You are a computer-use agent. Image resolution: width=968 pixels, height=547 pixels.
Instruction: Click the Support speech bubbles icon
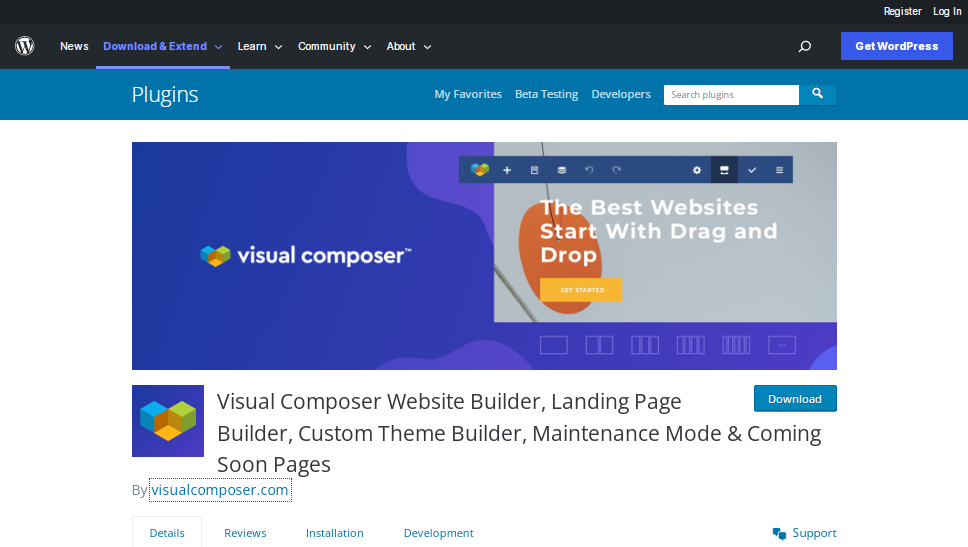pyautogui.click(x=779, y=533)
